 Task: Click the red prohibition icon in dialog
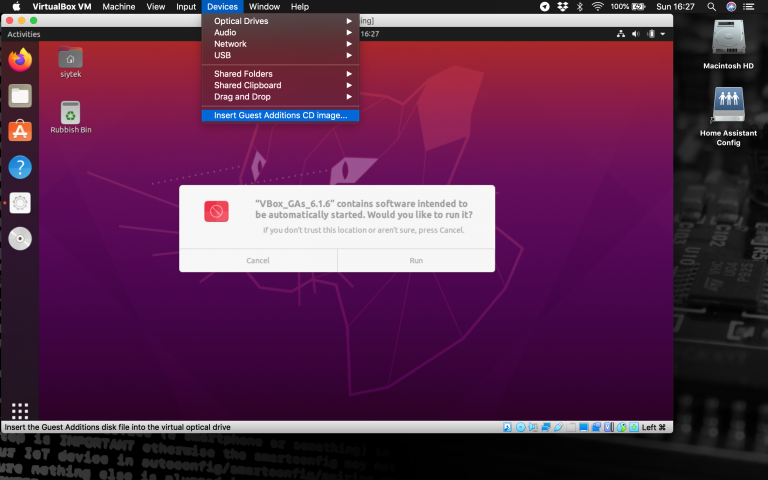[216, 211]
